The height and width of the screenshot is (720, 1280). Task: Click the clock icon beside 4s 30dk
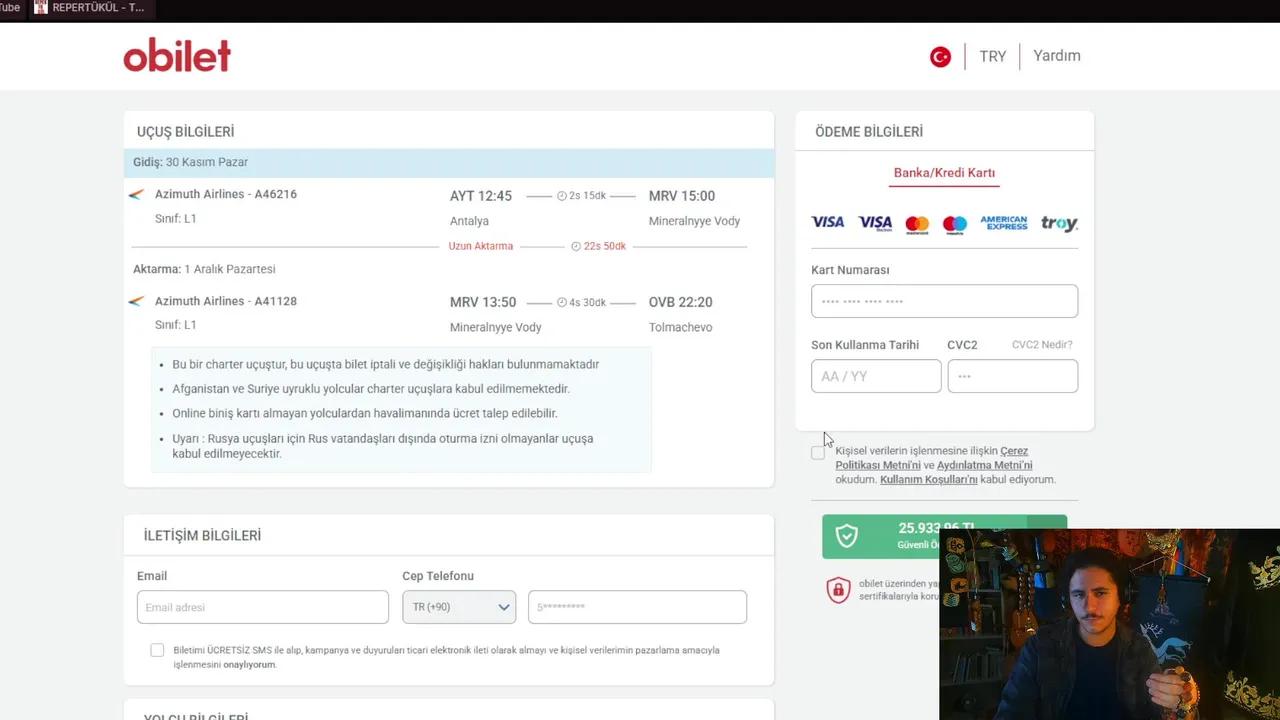point(562,302)
